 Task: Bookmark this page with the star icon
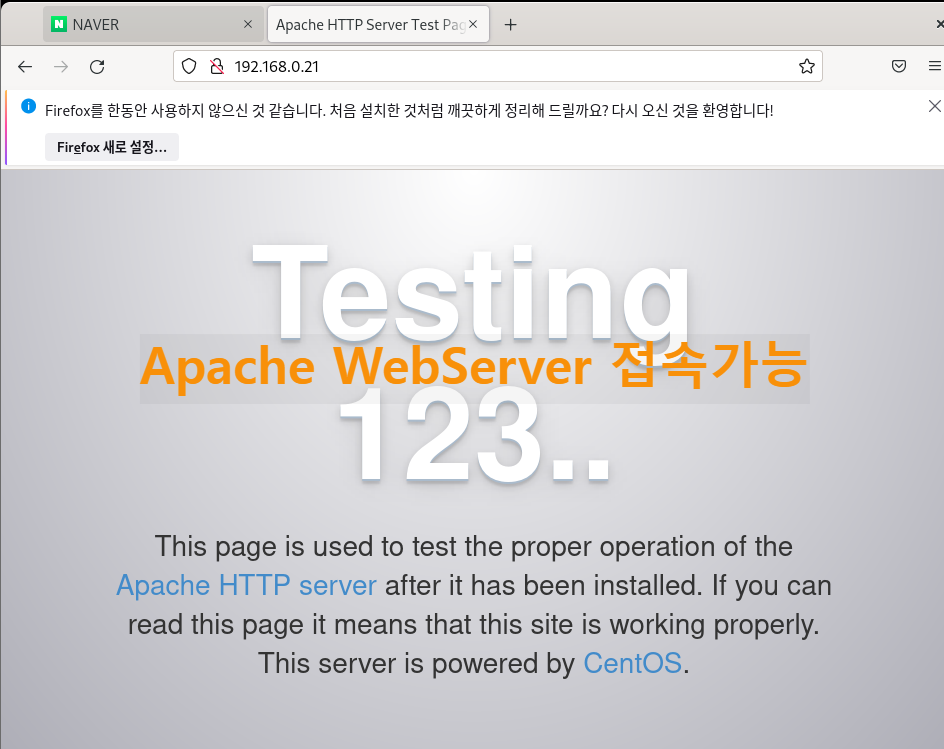tap(807, 66)
